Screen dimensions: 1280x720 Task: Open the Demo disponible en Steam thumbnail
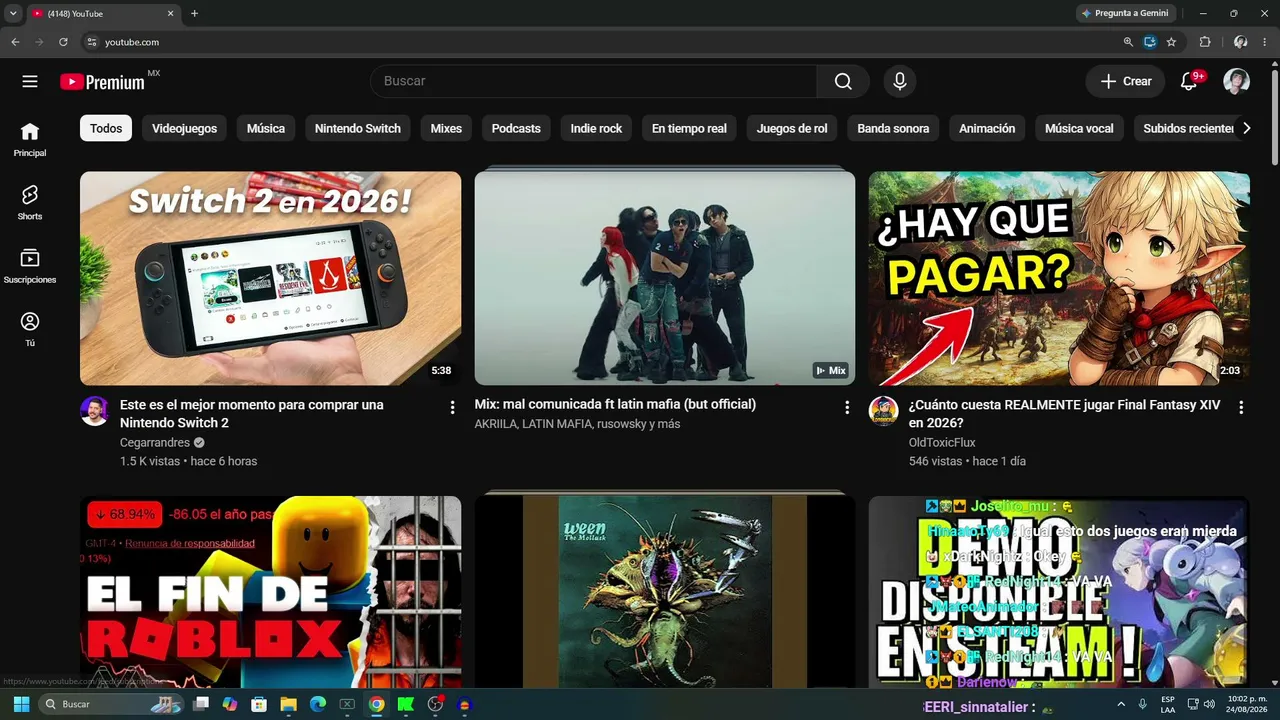(x=1059, y=591)
